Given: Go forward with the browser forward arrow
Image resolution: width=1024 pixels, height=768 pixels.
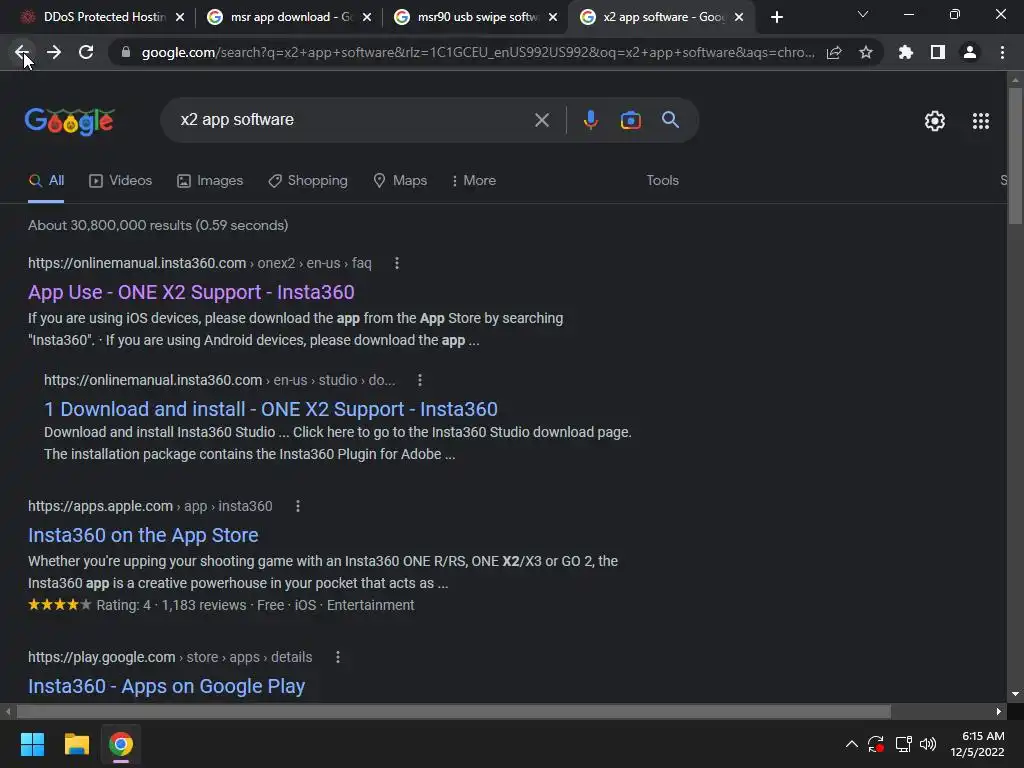Looking at the screenshot, I should pos(54,52).
